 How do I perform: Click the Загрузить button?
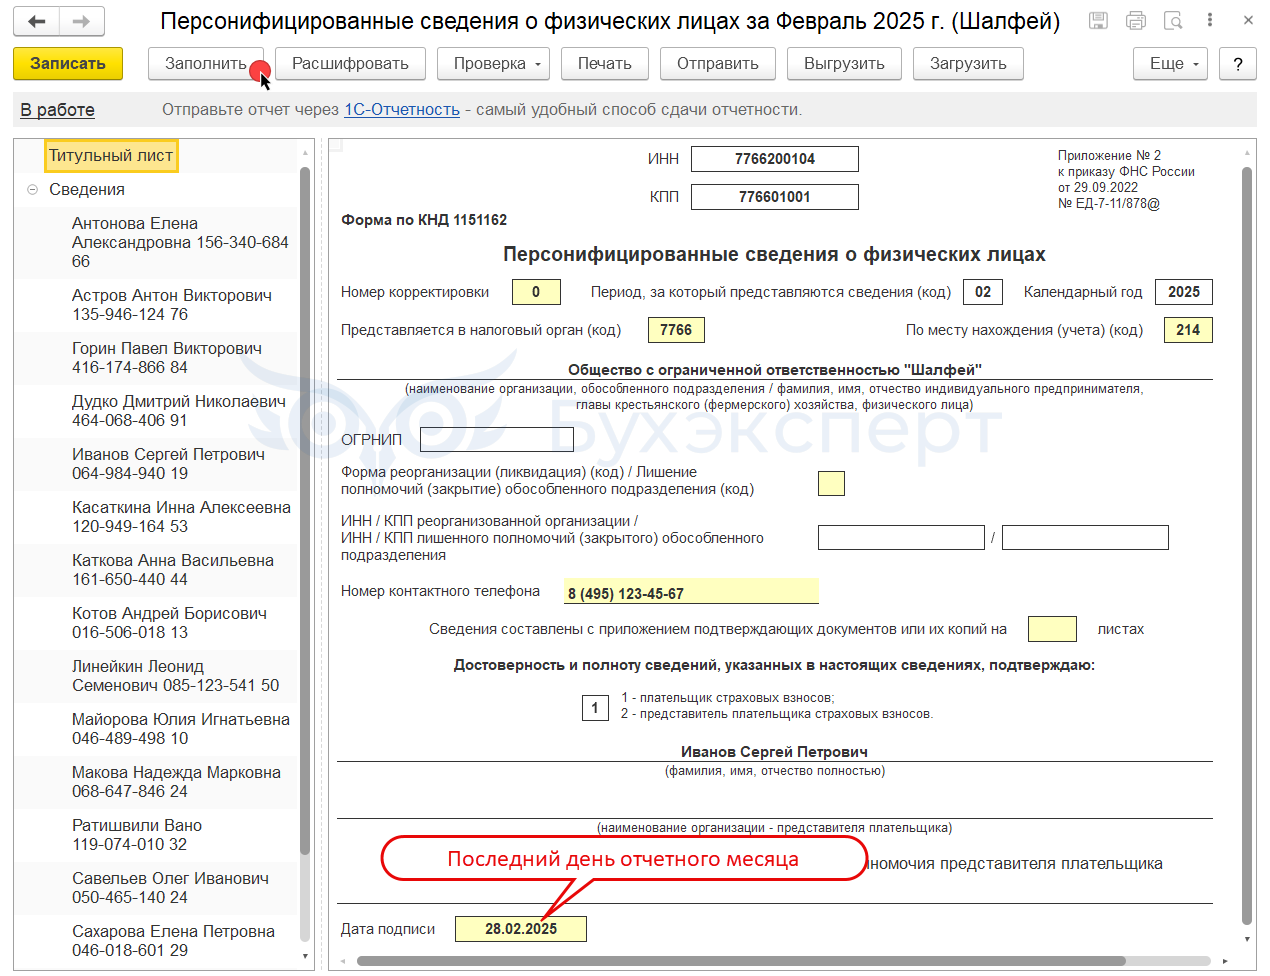coord(968,63)
